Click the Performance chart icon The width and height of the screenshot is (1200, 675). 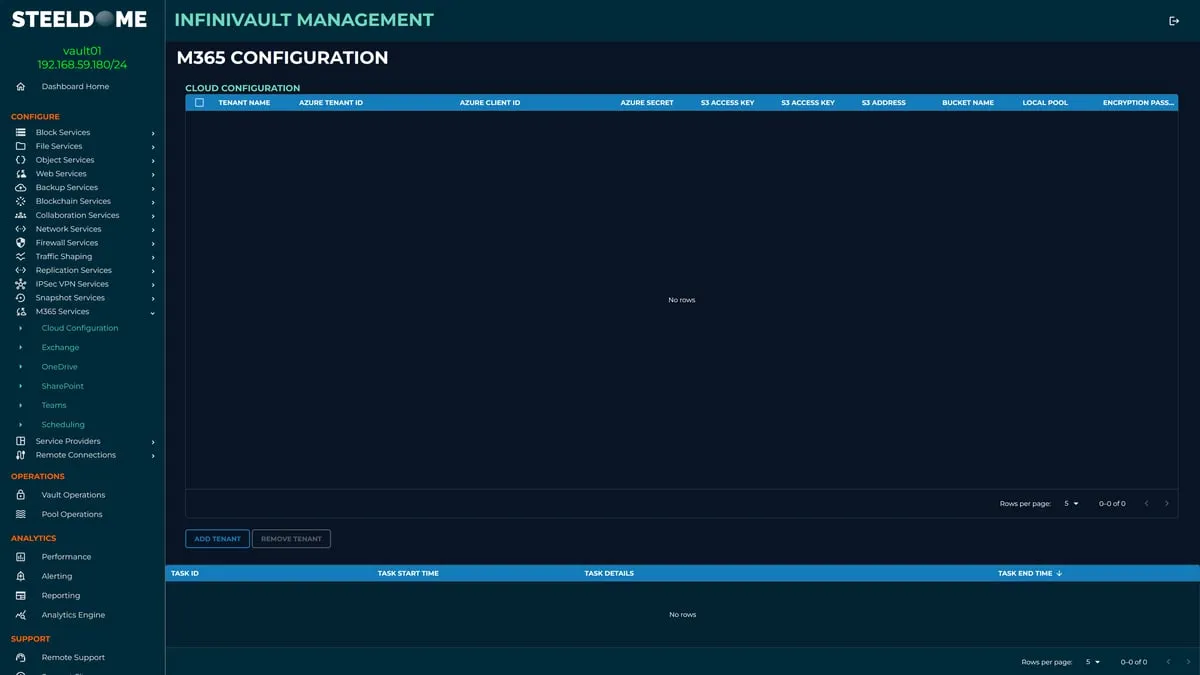(22, 556)
